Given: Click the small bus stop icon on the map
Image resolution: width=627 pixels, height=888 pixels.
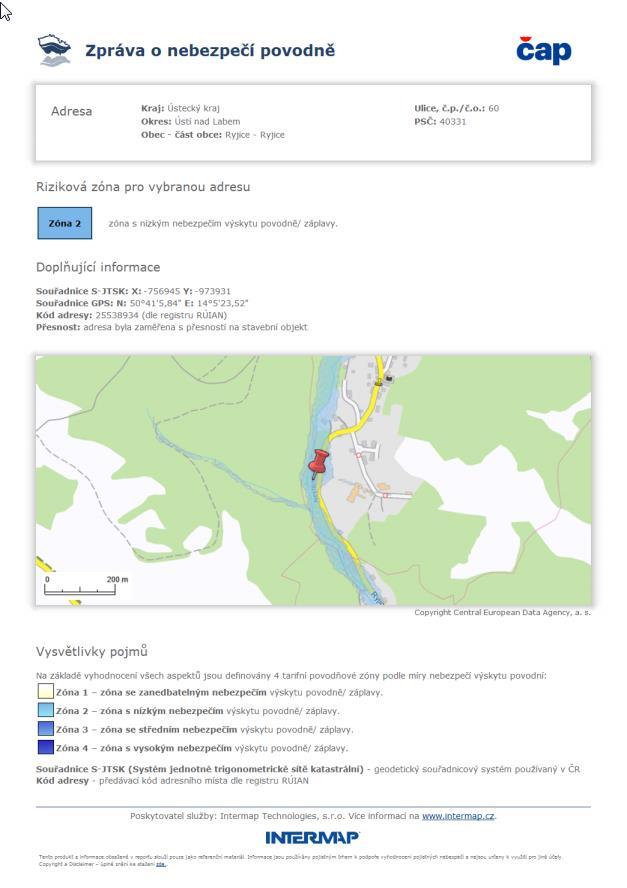Looking at the screenshot, I should point(389,377).
